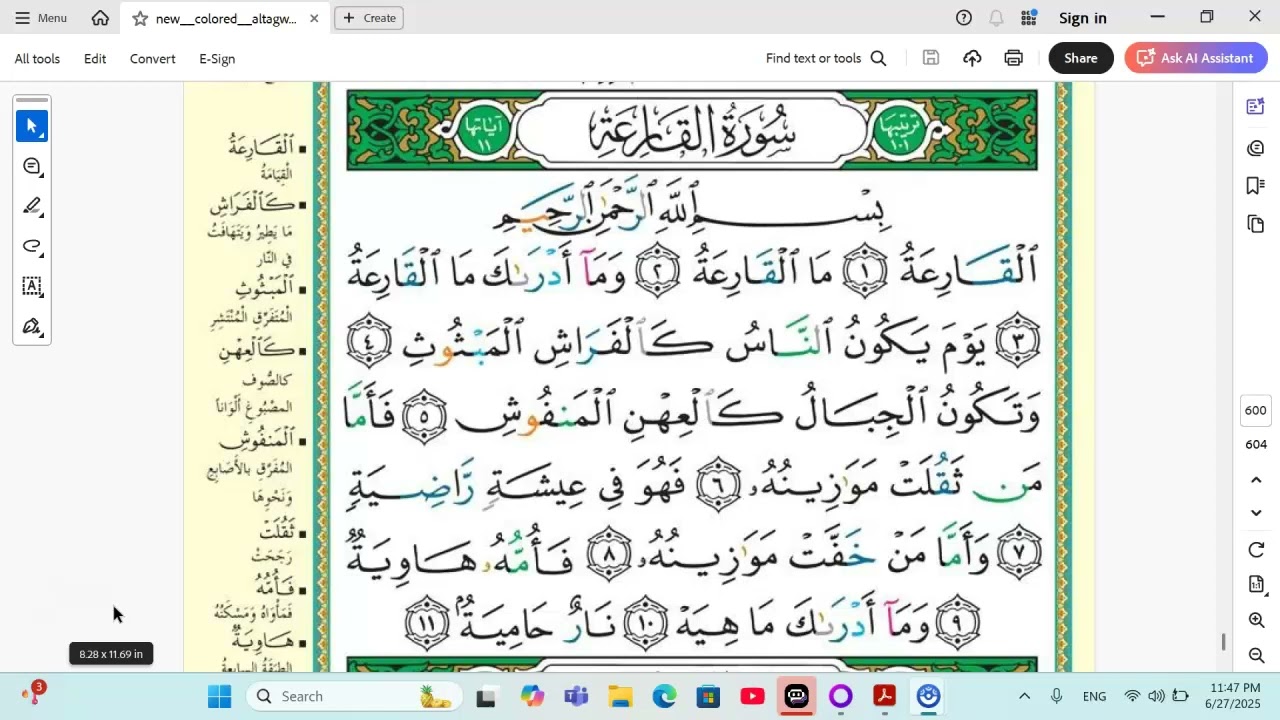Click the taskbar microphone icon
Screen dimensions: 1280x720
point(1056,697)
